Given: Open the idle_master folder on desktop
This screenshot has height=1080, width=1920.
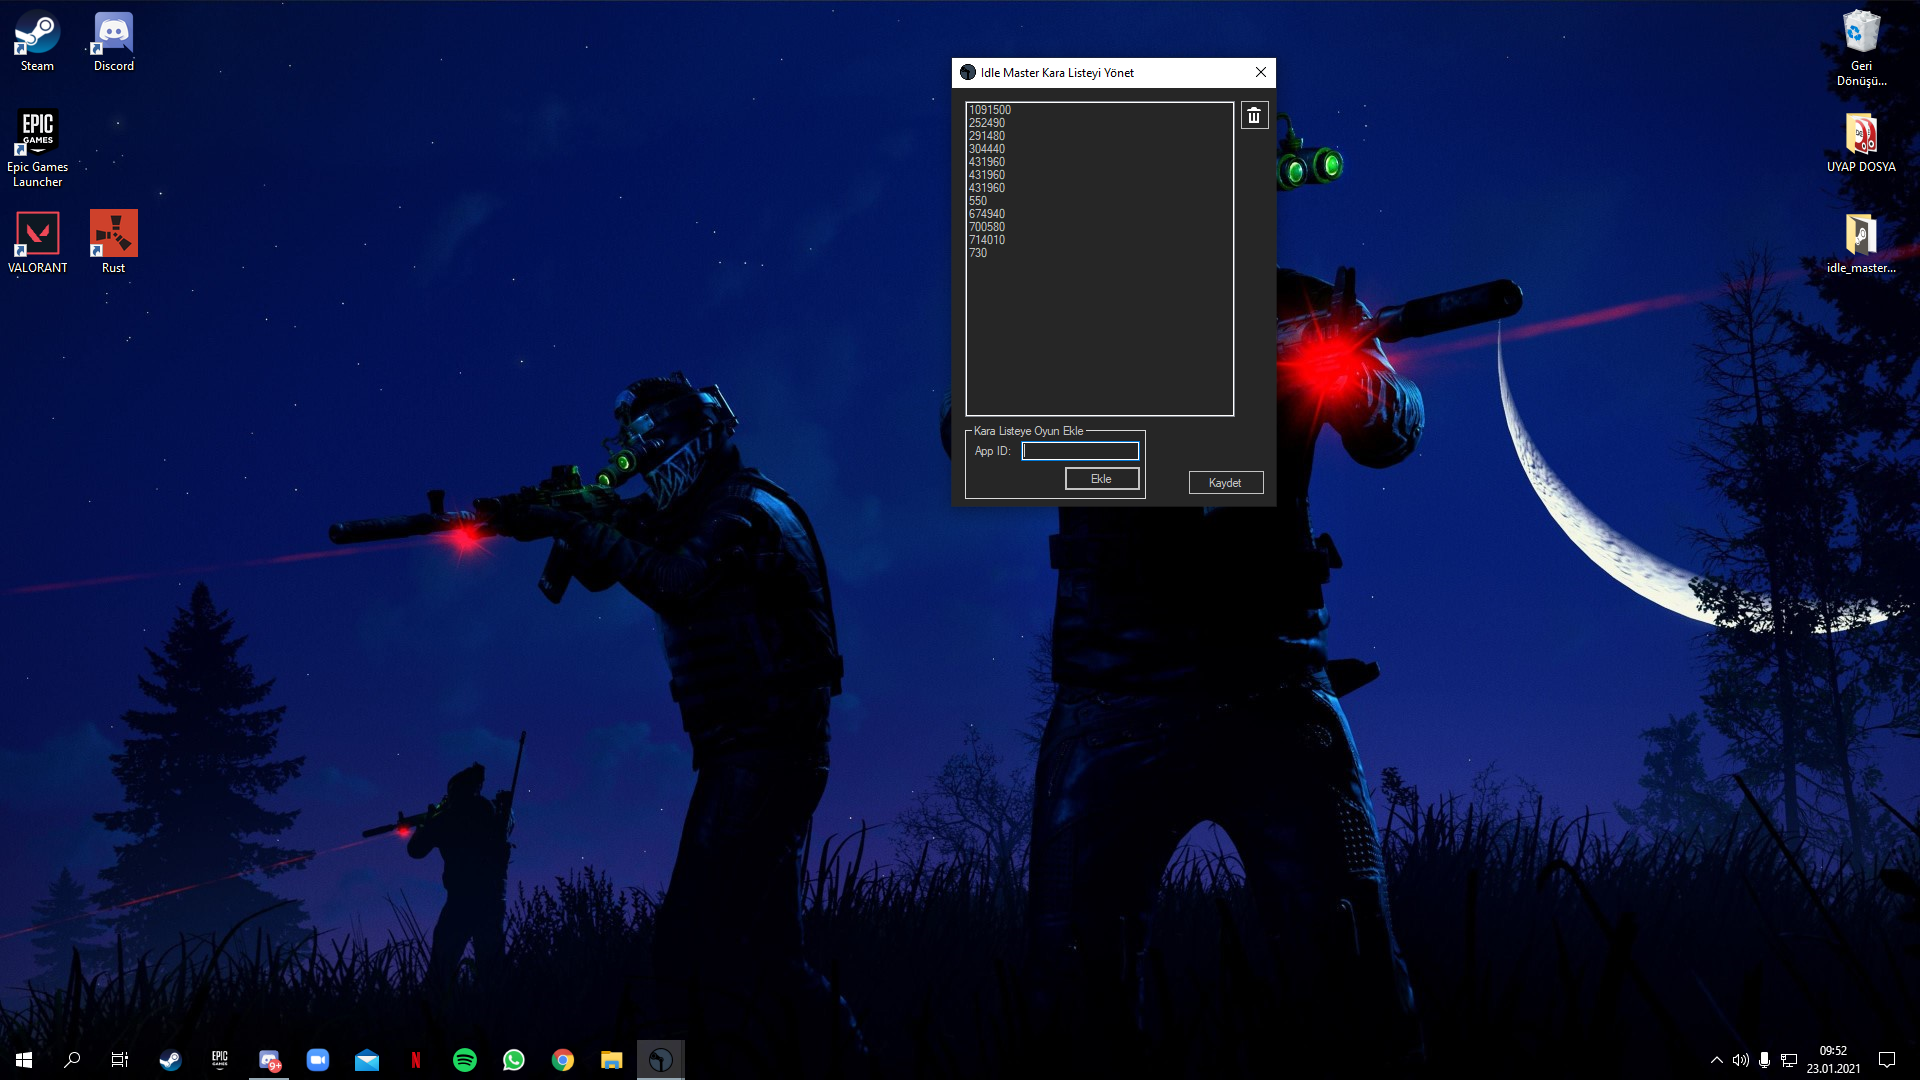Looking at the screenshot, I should click(x=1860, y=241).
